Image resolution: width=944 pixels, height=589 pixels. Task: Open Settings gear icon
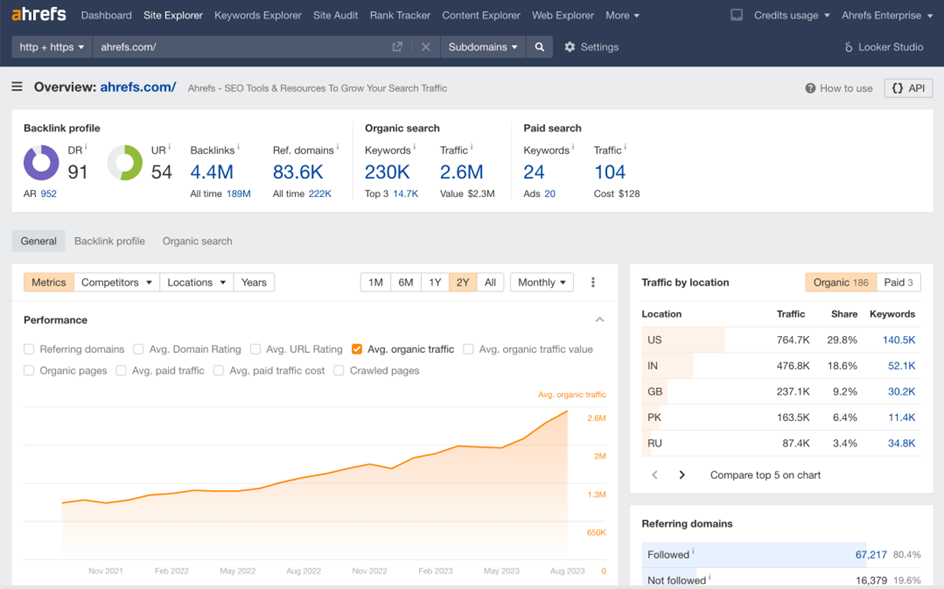570,47
